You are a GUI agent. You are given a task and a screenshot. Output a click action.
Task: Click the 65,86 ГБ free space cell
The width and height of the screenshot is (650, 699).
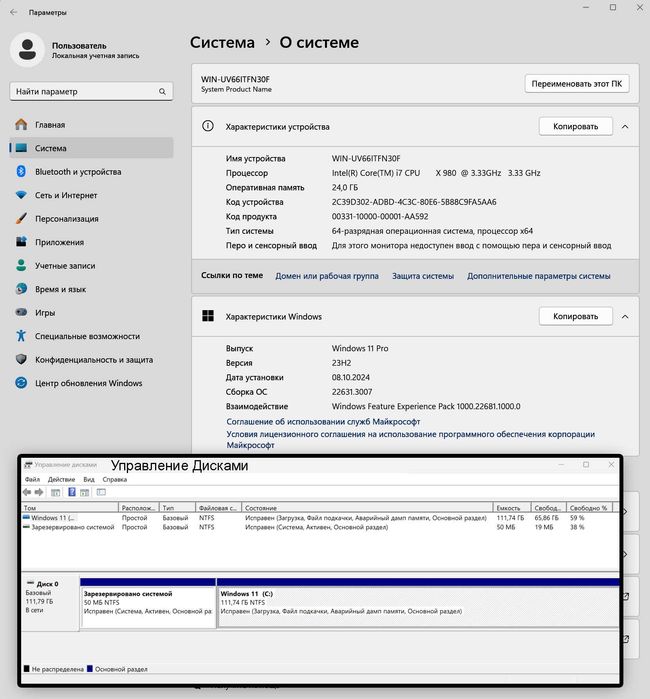[x=546, y=518]
